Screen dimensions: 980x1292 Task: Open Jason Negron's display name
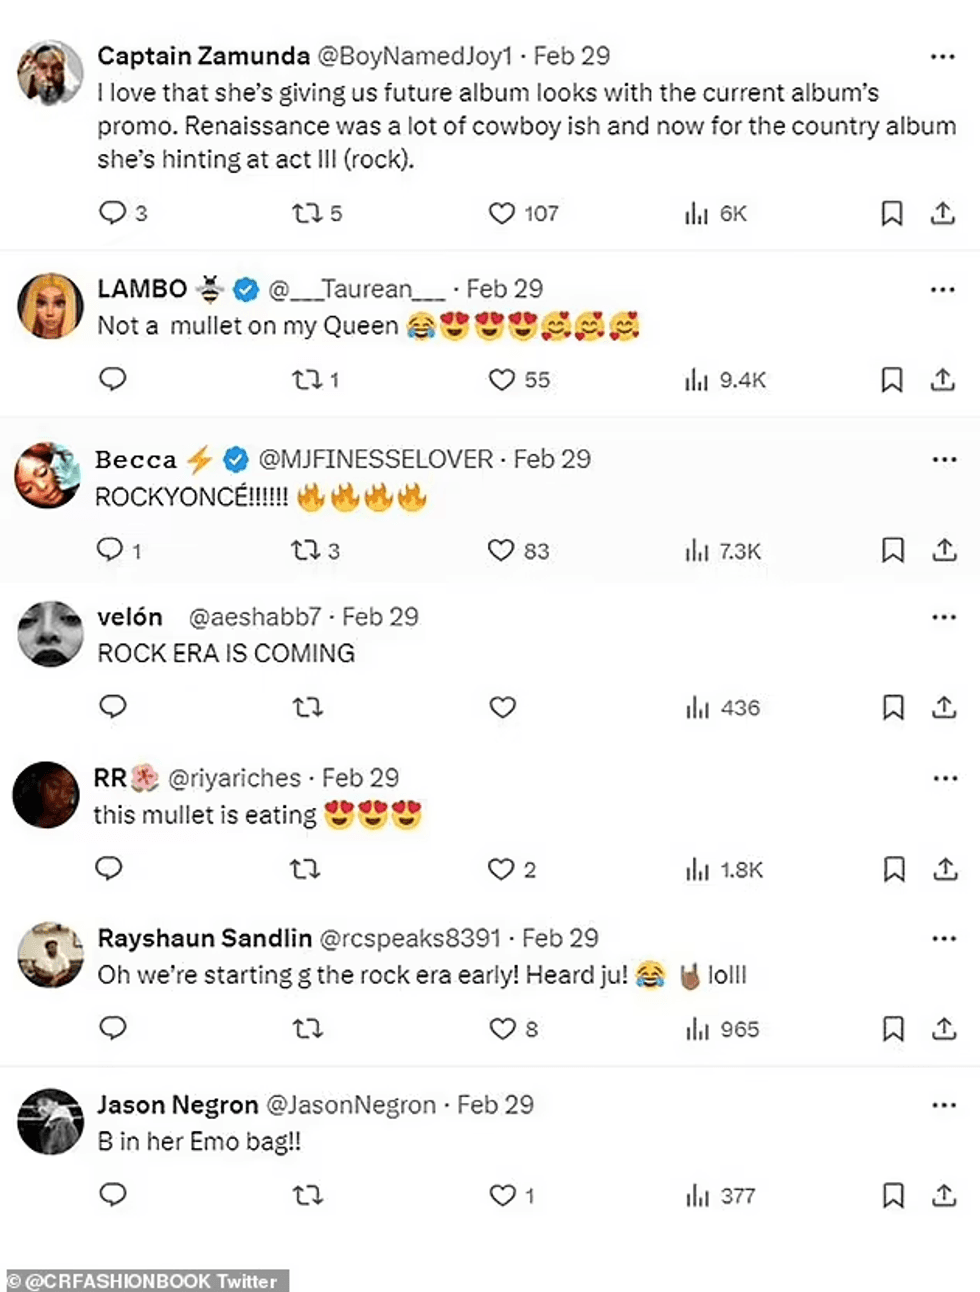coord(177,1105)
